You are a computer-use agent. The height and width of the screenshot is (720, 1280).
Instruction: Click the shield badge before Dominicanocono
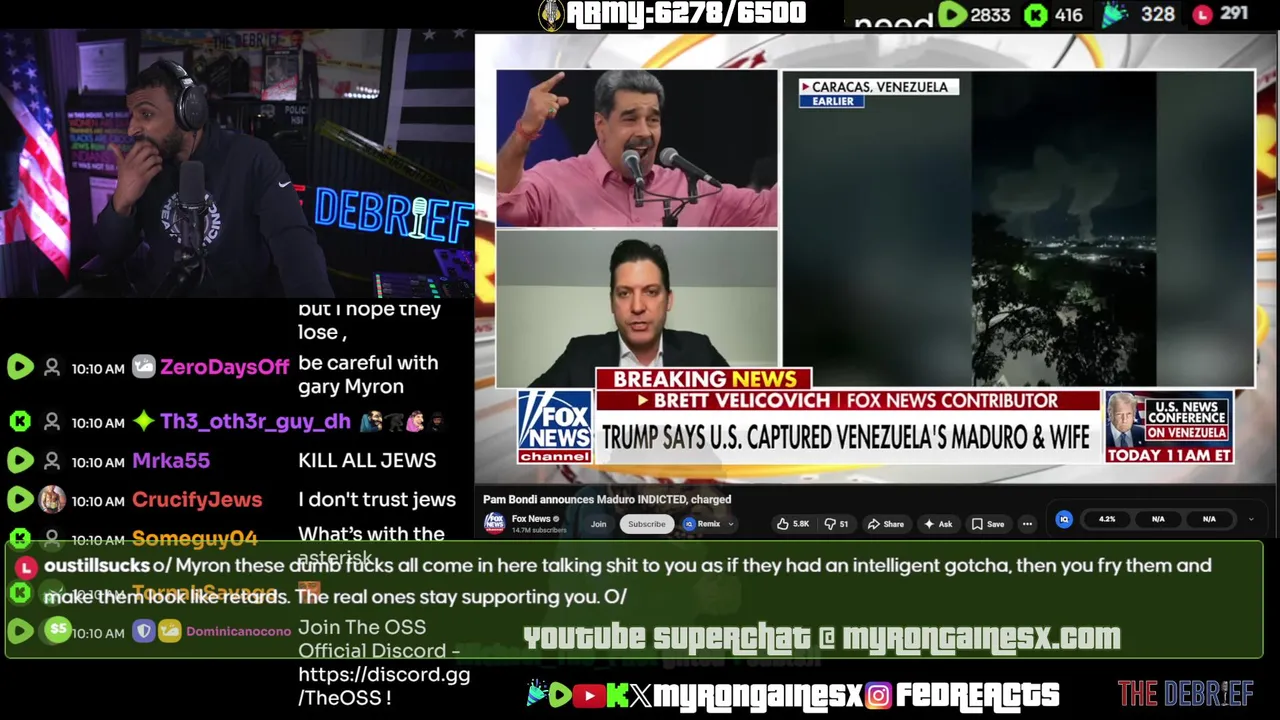click(x=144, y=632)
